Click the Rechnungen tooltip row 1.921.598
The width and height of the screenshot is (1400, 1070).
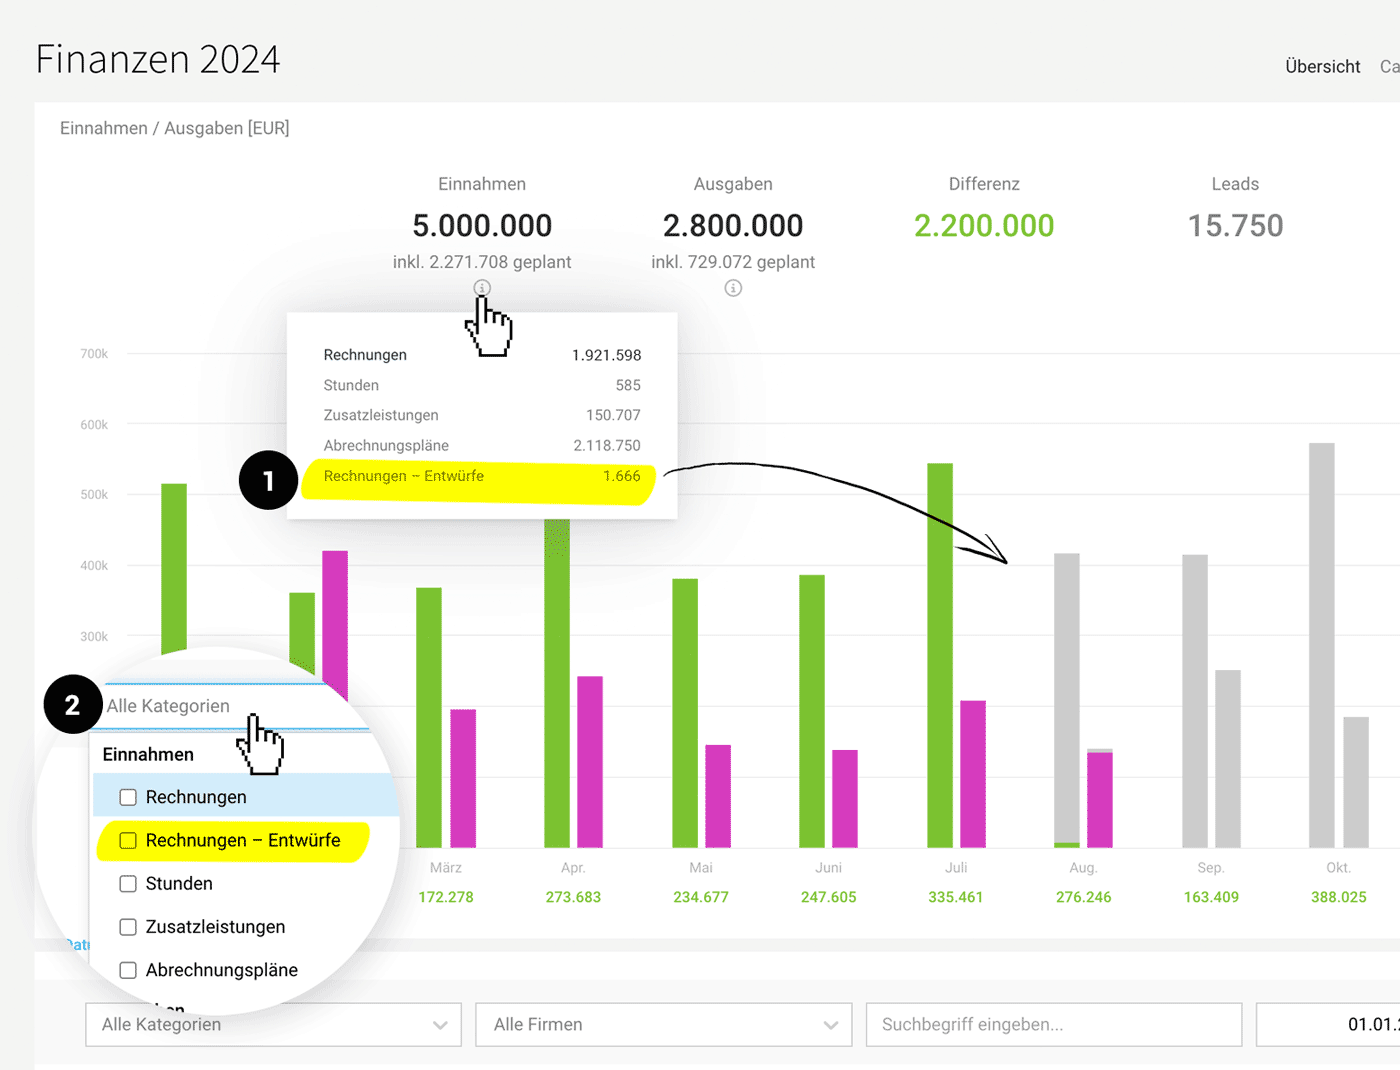click(482, 355)
